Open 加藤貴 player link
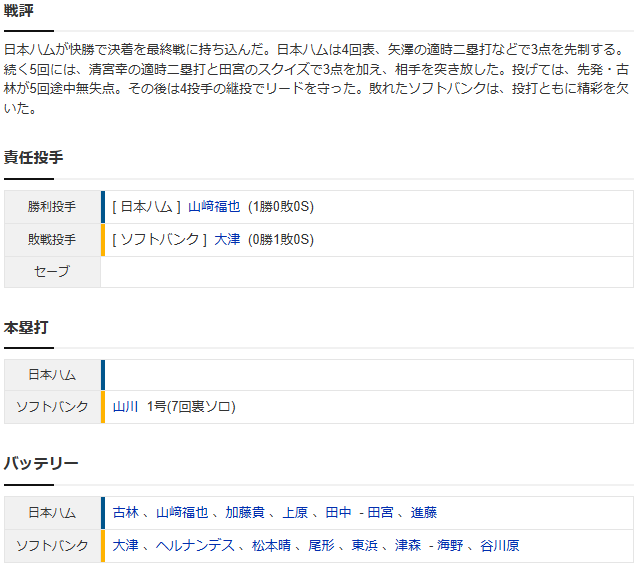This screenshot has width=636, height=566. pyautogui.click(x=245, y=512)
